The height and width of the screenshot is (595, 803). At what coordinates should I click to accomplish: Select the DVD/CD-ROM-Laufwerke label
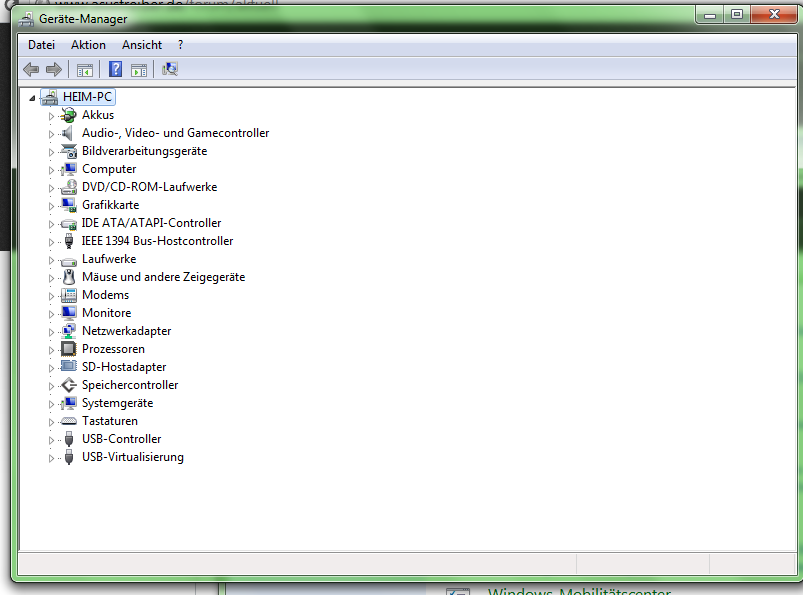click(x=150, y=187)
